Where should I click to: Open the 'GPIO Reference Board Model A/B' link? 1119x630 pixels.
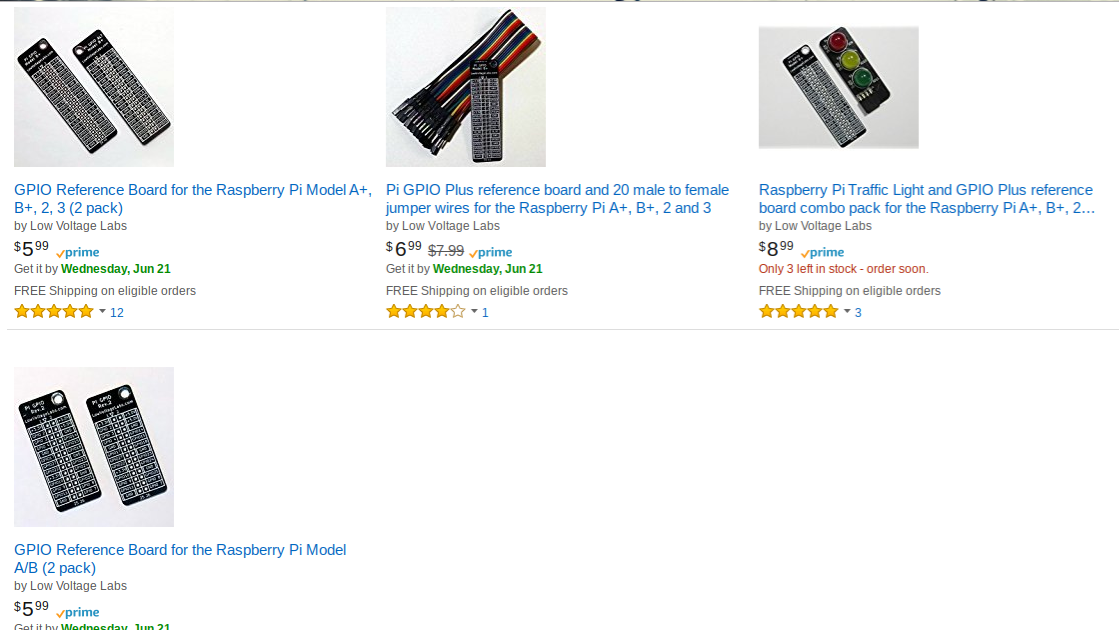[180, 559]
